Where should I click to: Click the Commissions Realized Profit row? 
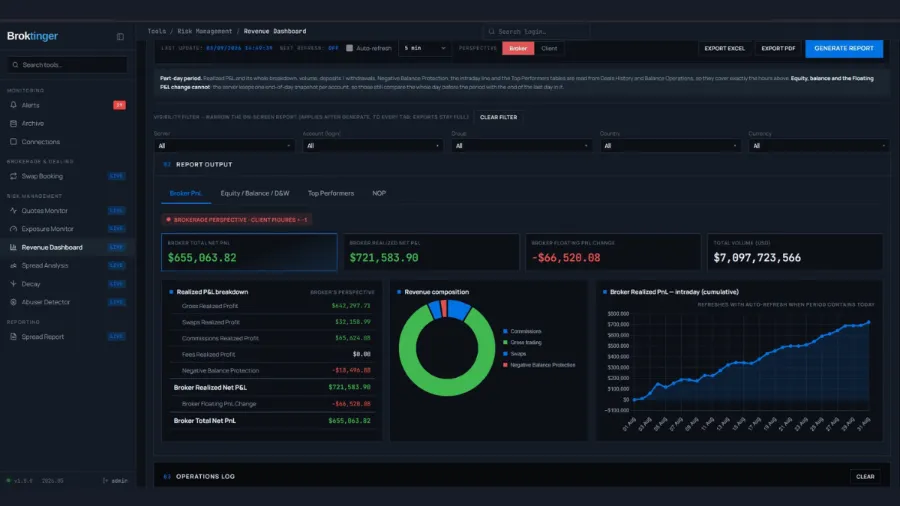pos(272,338)
